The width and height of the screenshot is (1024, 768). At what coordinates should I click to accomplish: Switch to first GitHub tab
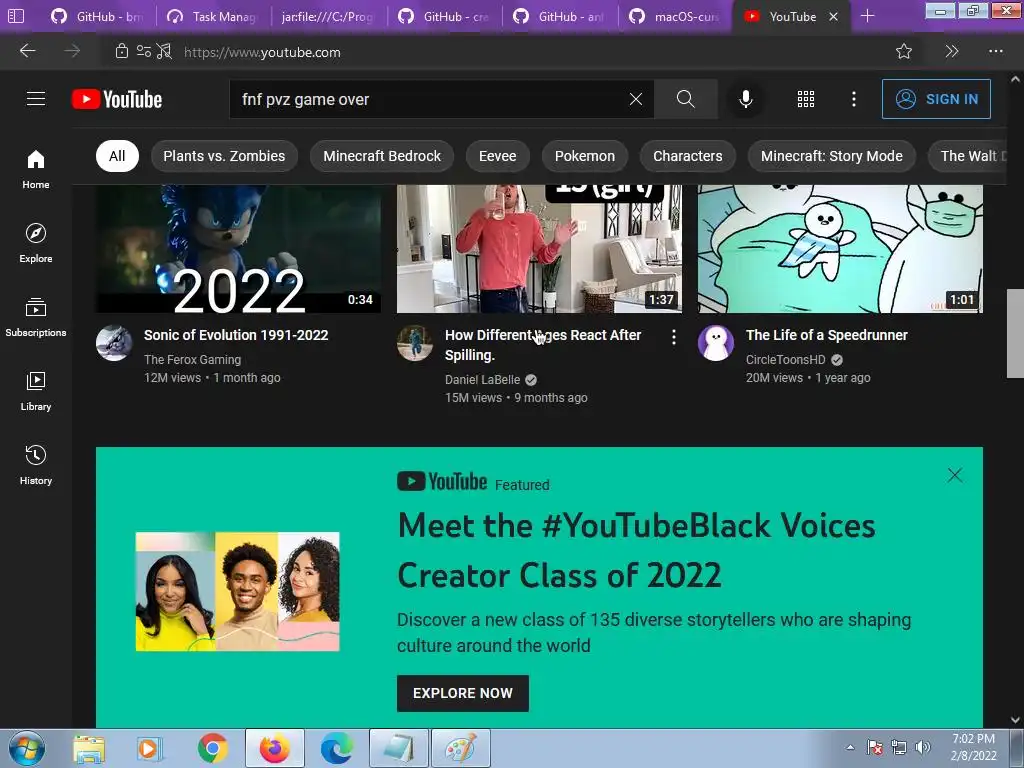click(x=96, y=16)
